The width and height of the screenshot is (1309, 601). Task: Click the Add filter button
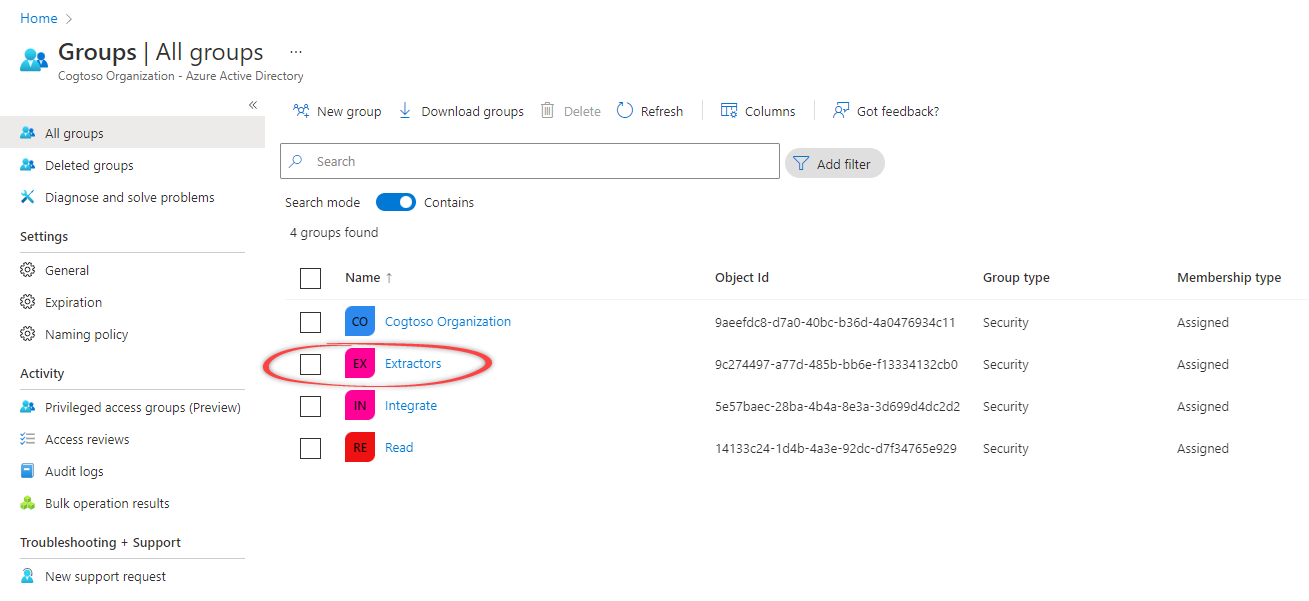tap(834, 164)
